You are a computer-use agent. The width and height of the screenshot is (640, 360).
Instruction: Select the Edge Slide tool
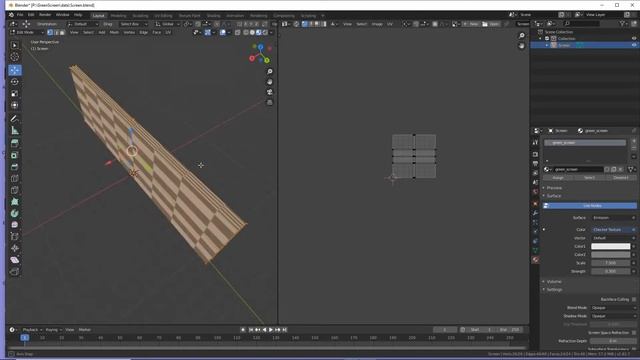15,236
